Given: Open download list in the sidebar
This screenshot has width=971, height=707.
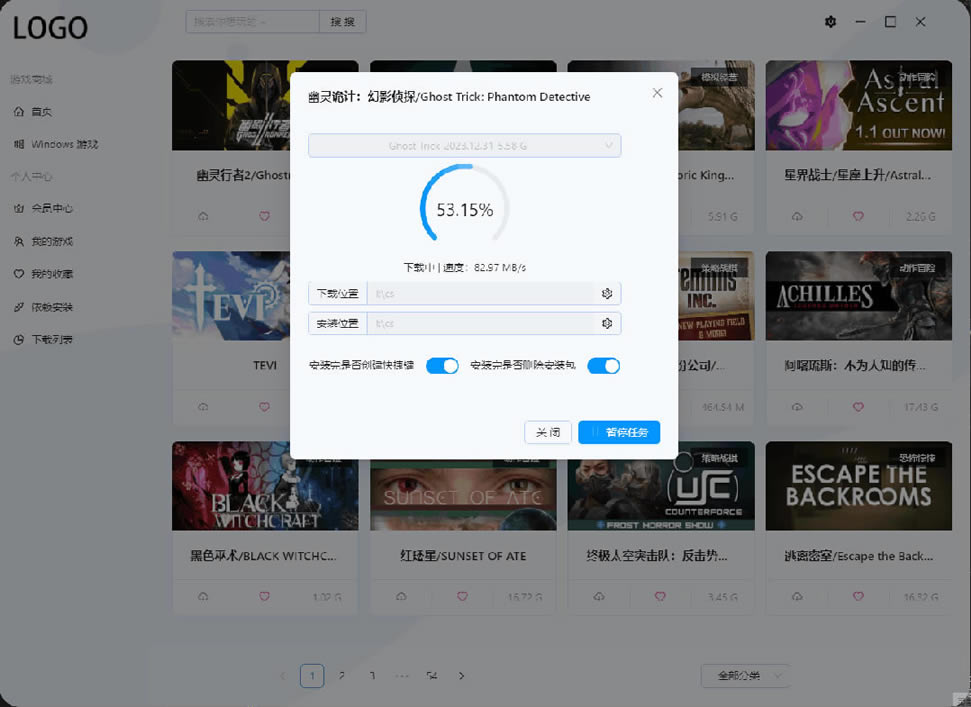Looking at the screenshot, I should point(43,340).
